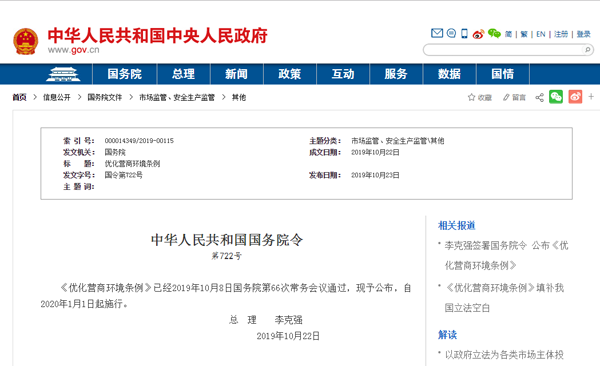Click the title value 优化营商环境条例
The height and width of the screenshot is (366, 600).
click(x=132, y=164)
